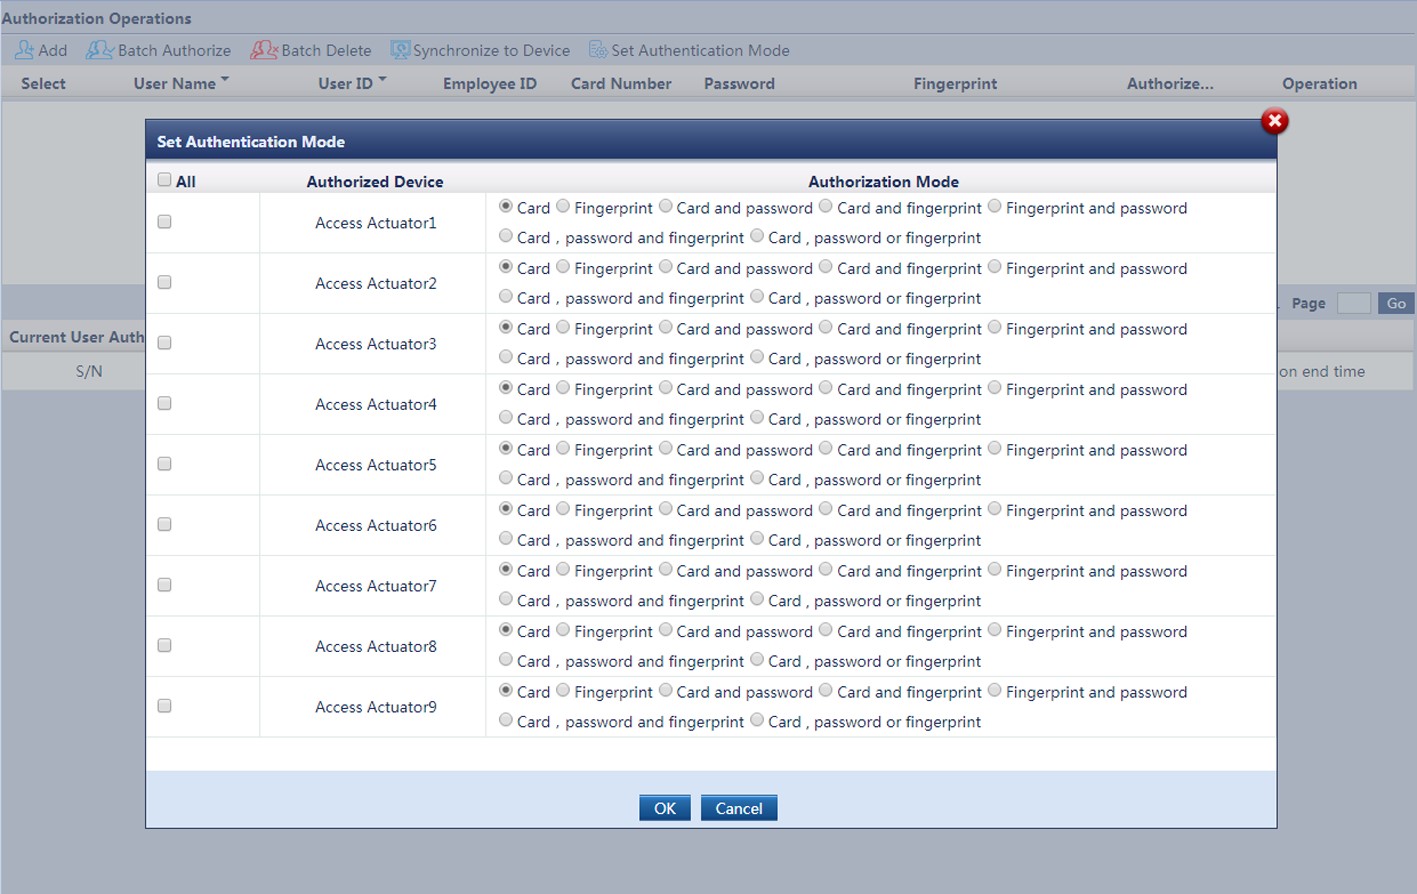Select Card and fingerprint for Access Actuator6
Image resolution: width=1417 pixels, height=894 pixels.
(x=825, y=508)
